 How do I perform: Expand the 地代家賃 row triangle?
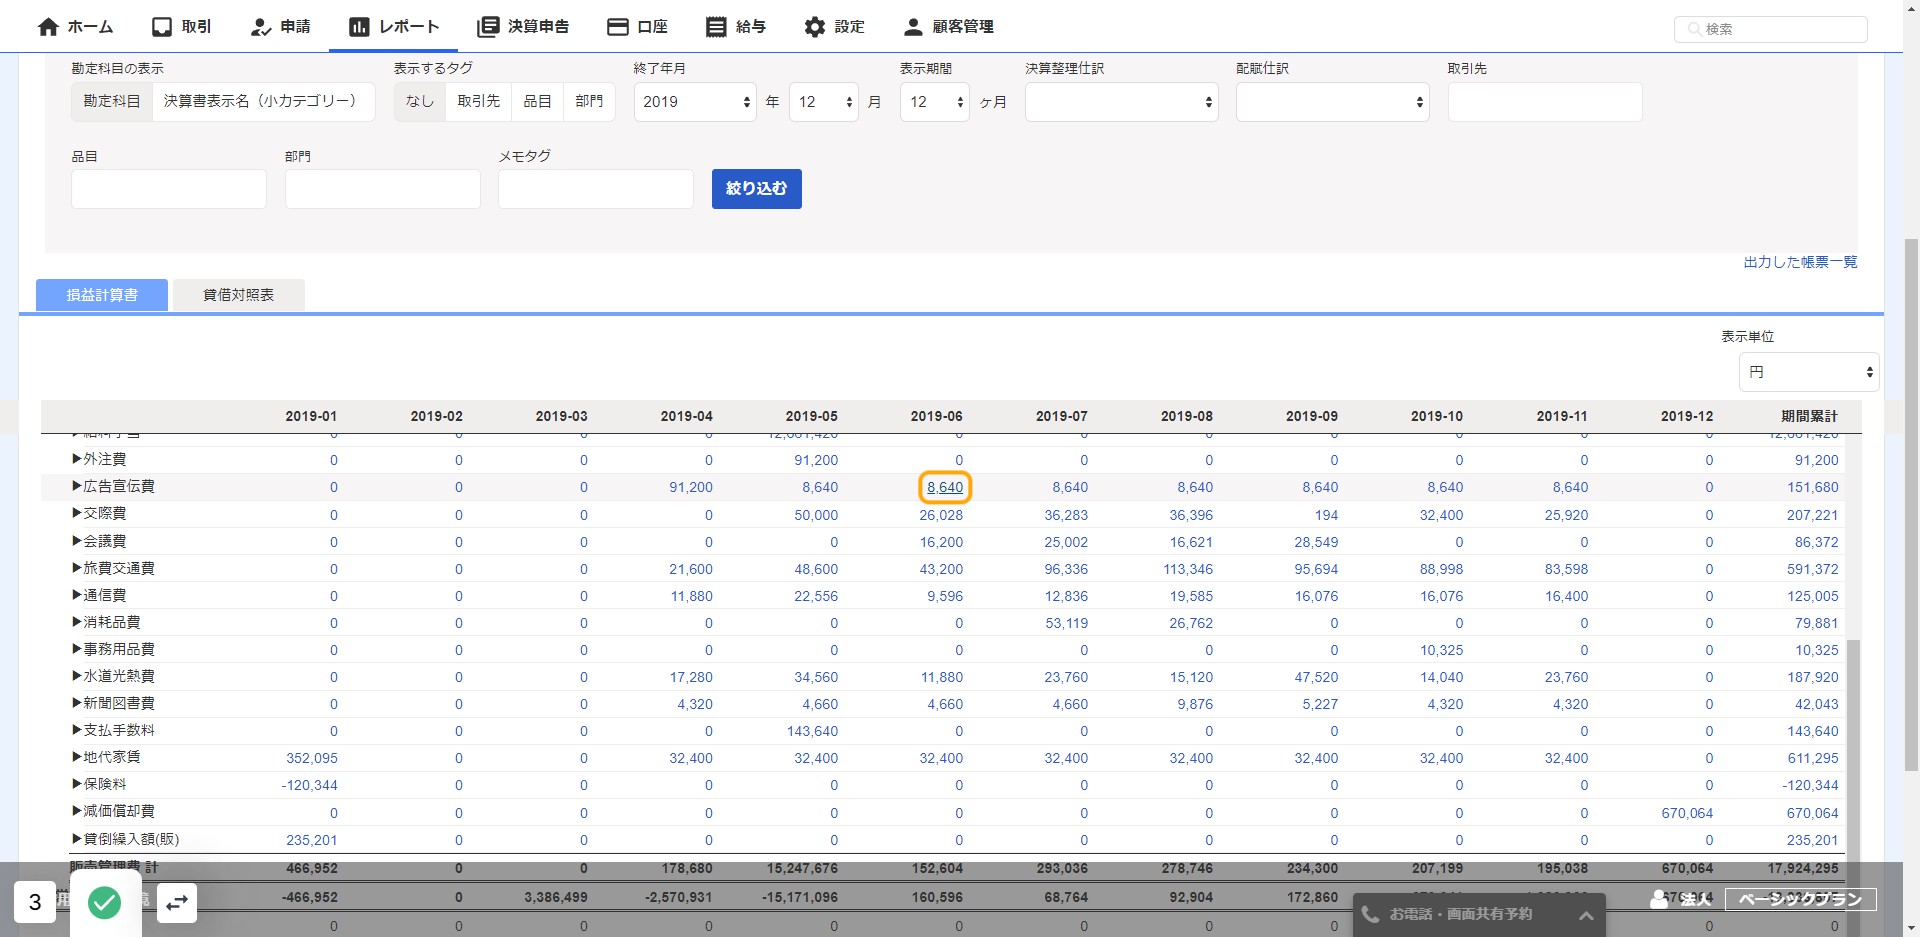tap(77, 757)
